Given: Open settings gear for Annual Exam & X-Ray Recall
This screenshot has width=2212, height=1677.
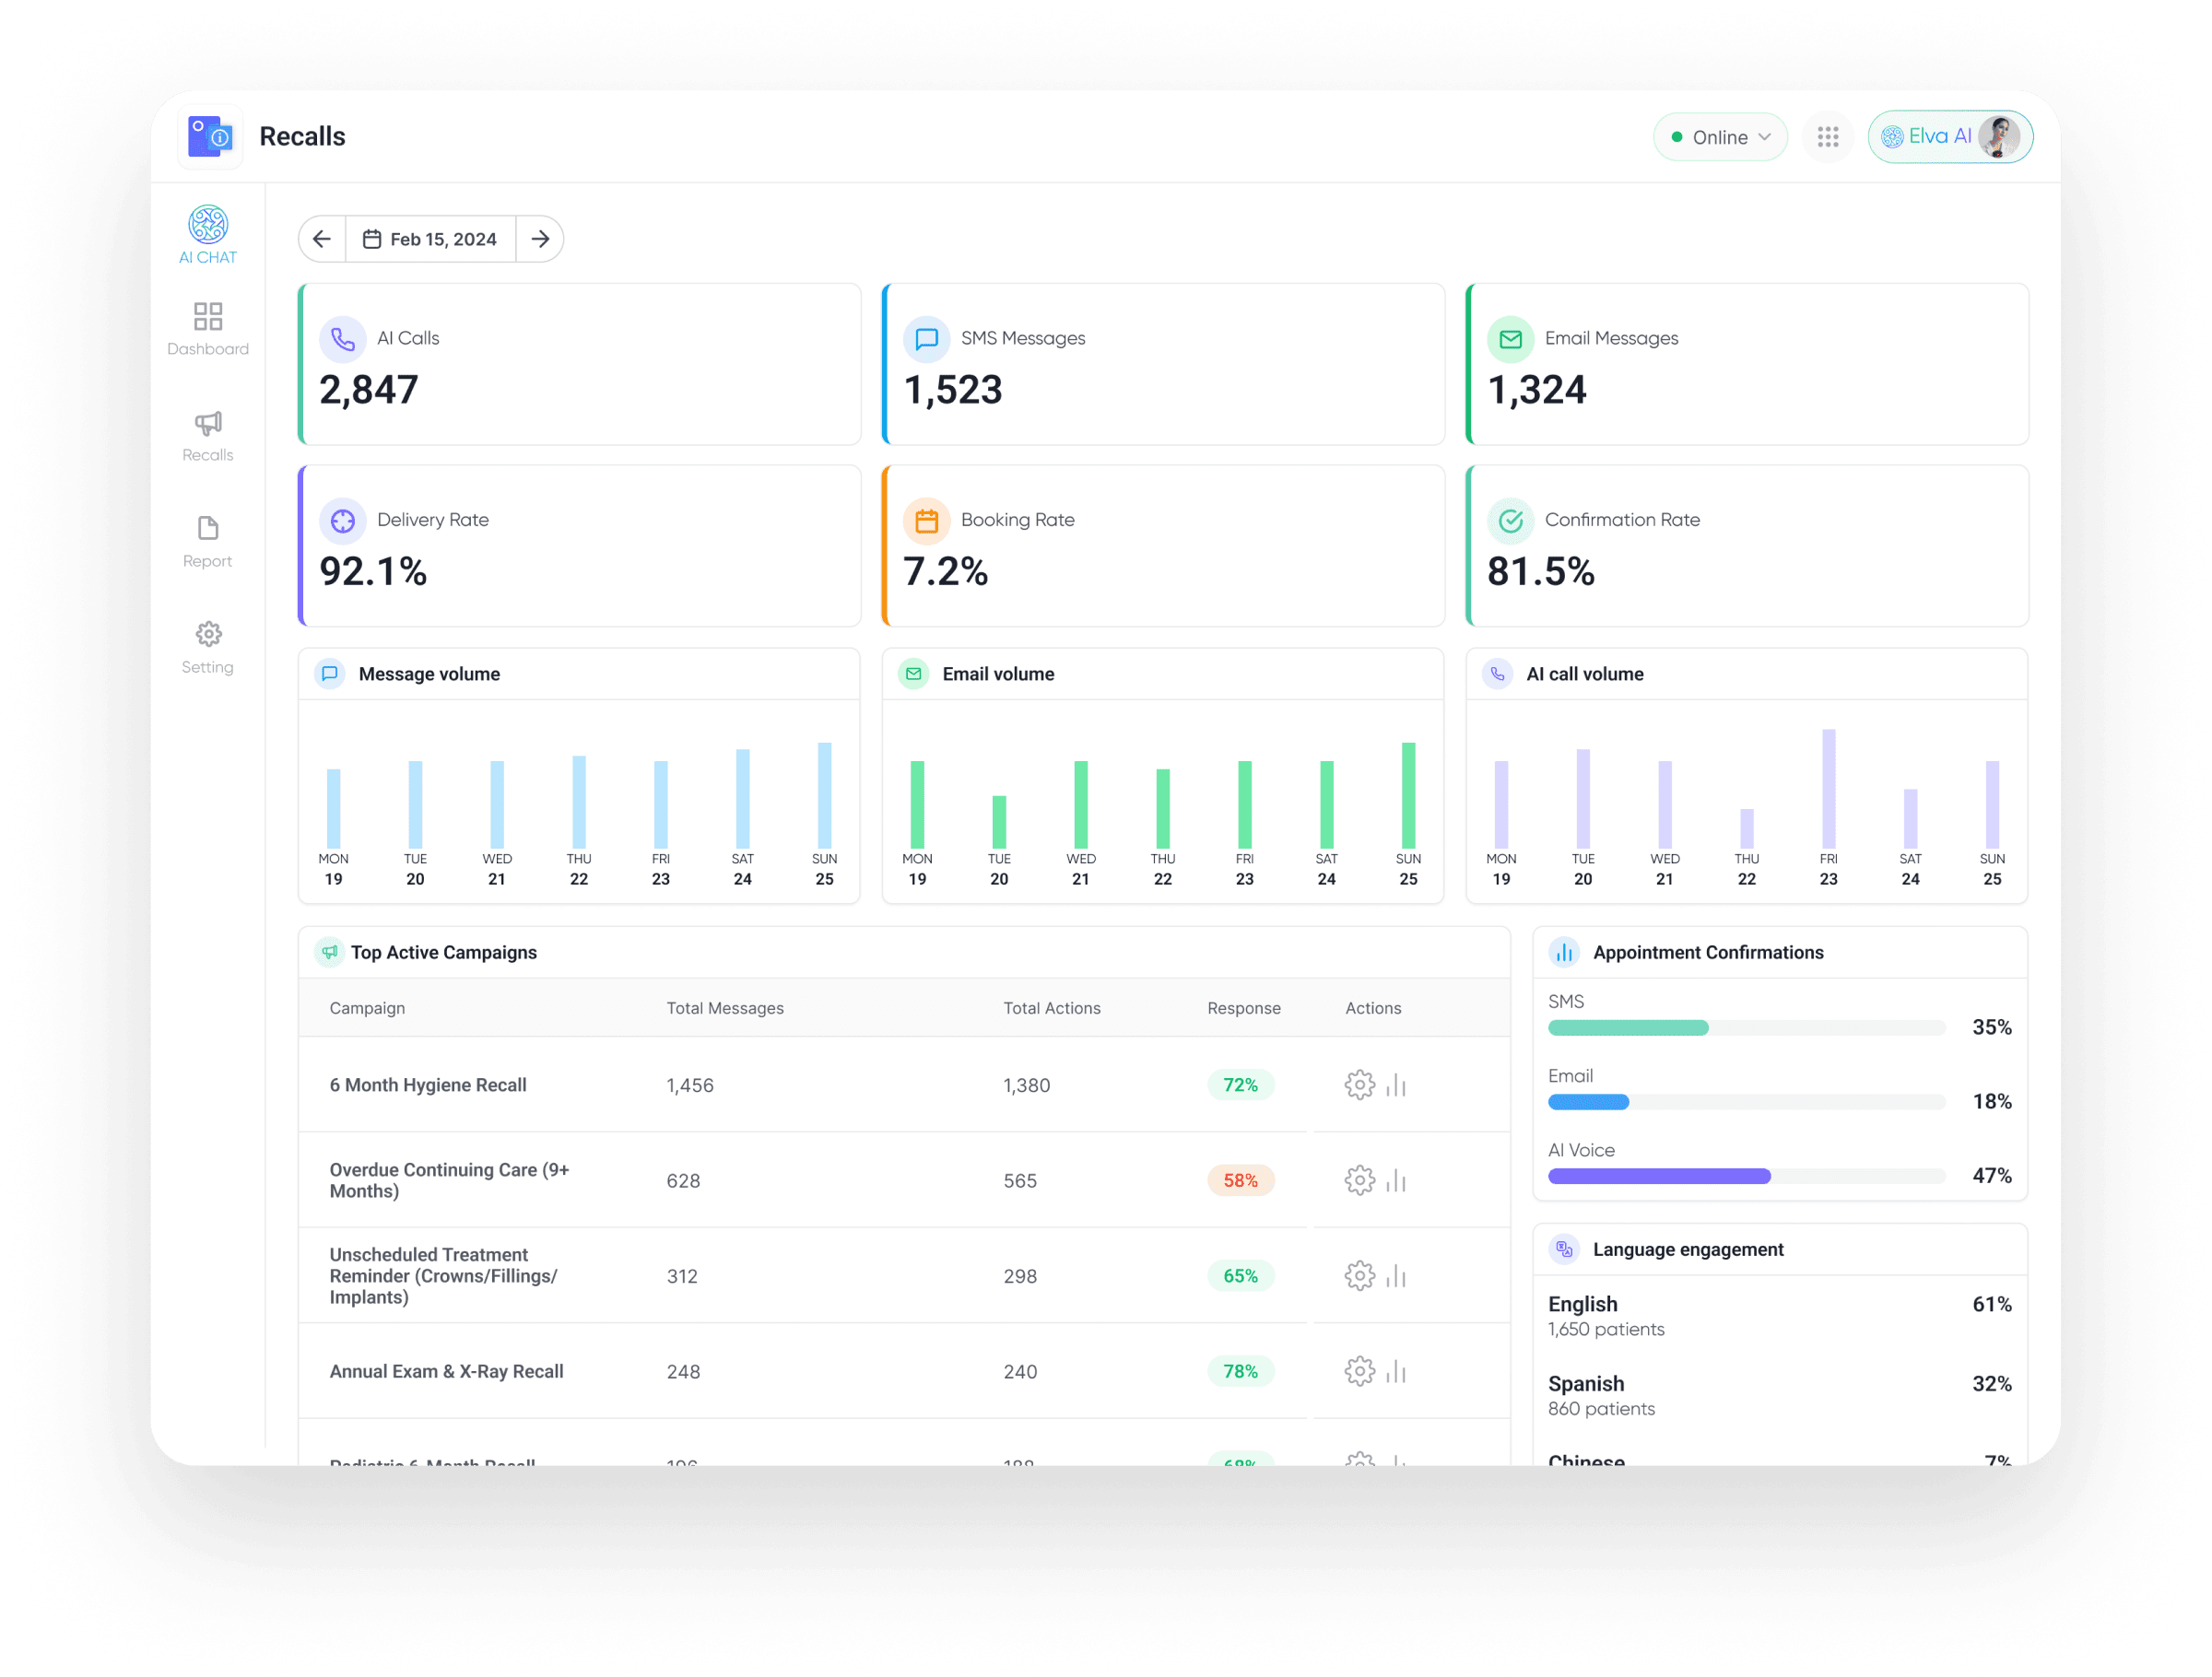Looking at the screenshot, I should pyautogui.click(x=1359, y=1371).
